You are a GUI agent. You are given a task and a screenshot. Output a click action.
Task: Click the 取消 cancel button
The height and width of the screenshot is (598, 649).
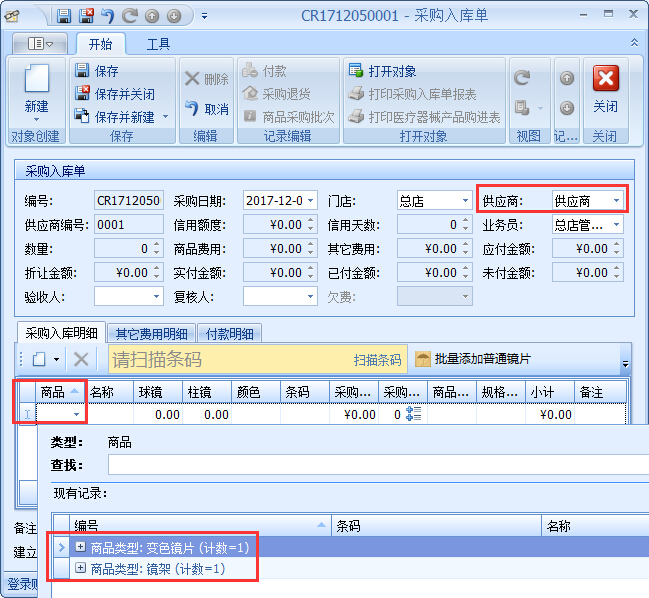click(x=206, y=109)
